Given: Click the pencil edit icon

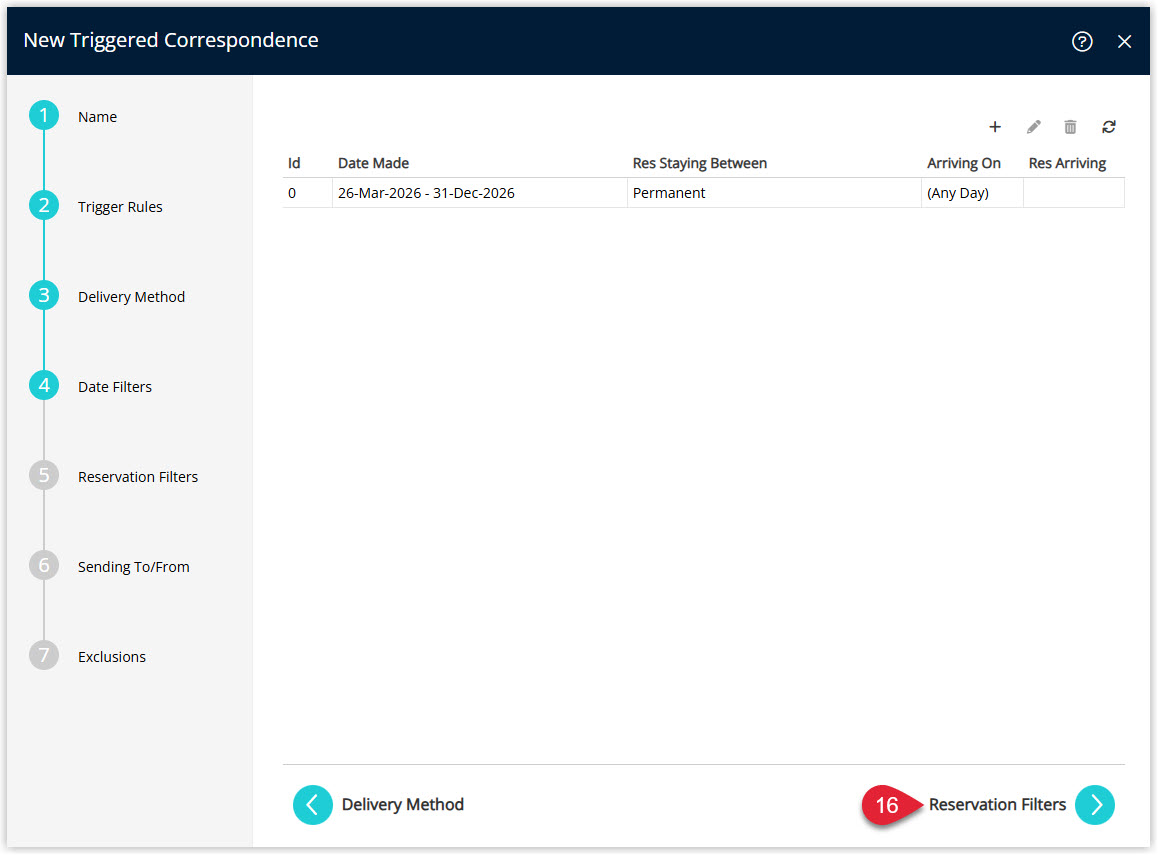Looking at the screenshot, I should 1033,127.
